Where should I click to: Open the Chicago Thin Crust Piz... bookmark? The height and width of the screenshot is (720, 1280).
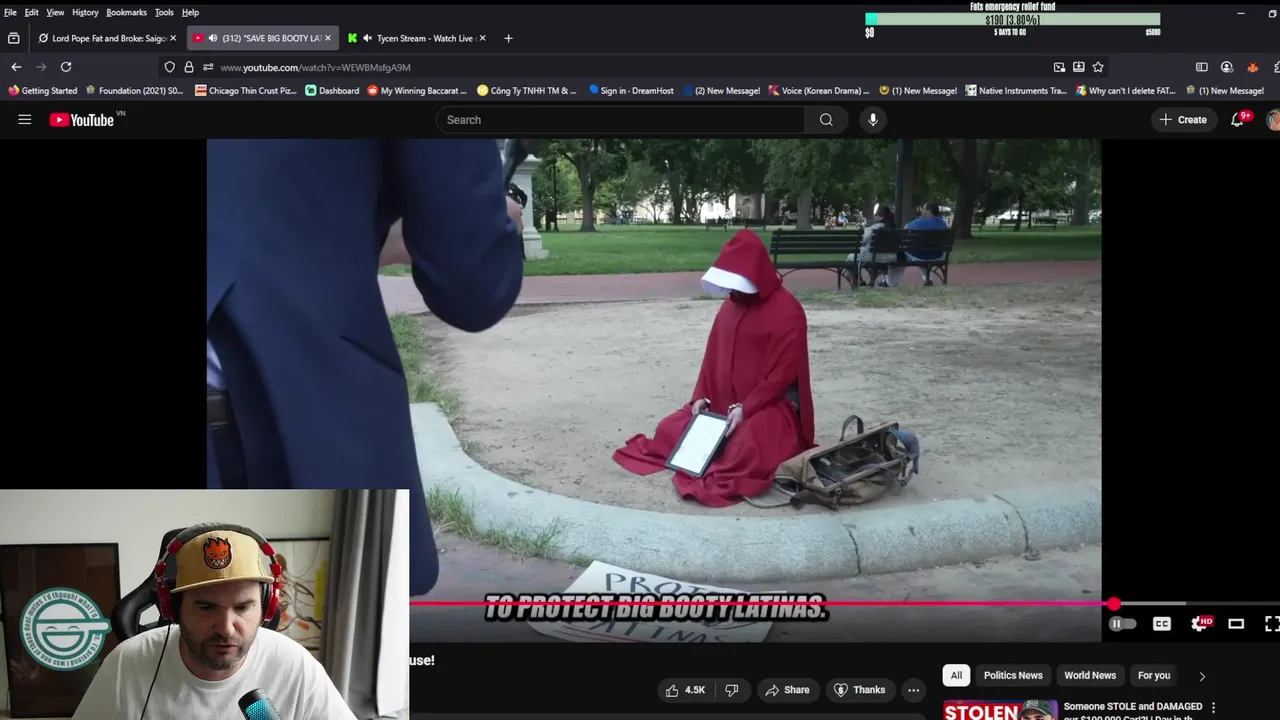click(x=245, y=90)
